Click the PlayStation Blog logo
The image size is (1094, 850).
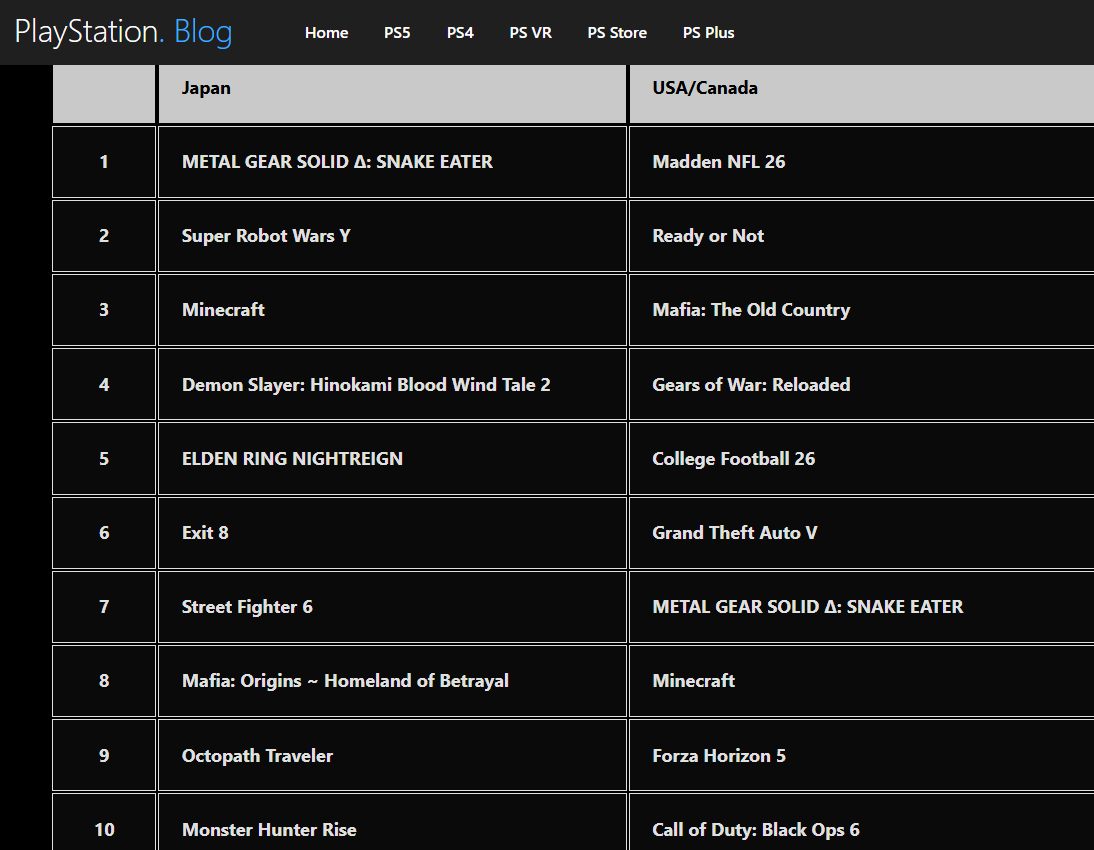(123, 32)
